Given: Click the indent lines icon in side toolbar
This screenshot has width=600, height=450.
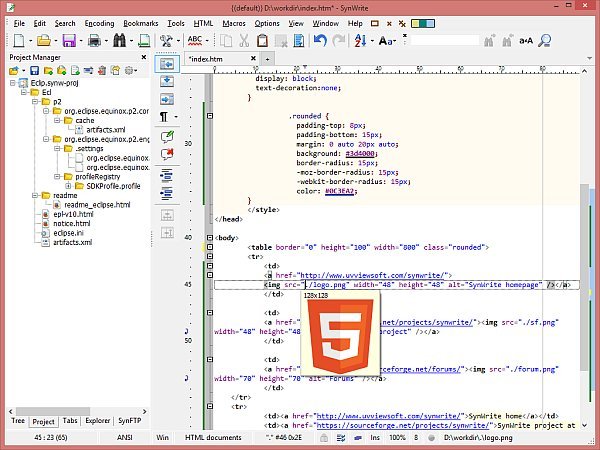Looking at the screenshot, I should pos(167,176).
